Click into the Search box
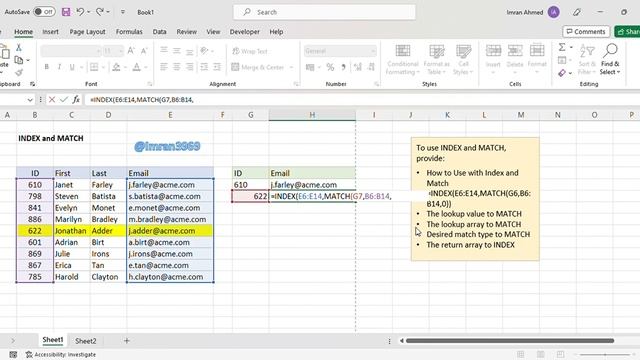The width and height of the screenshot is (640, 360). click(x=324, y=12)
